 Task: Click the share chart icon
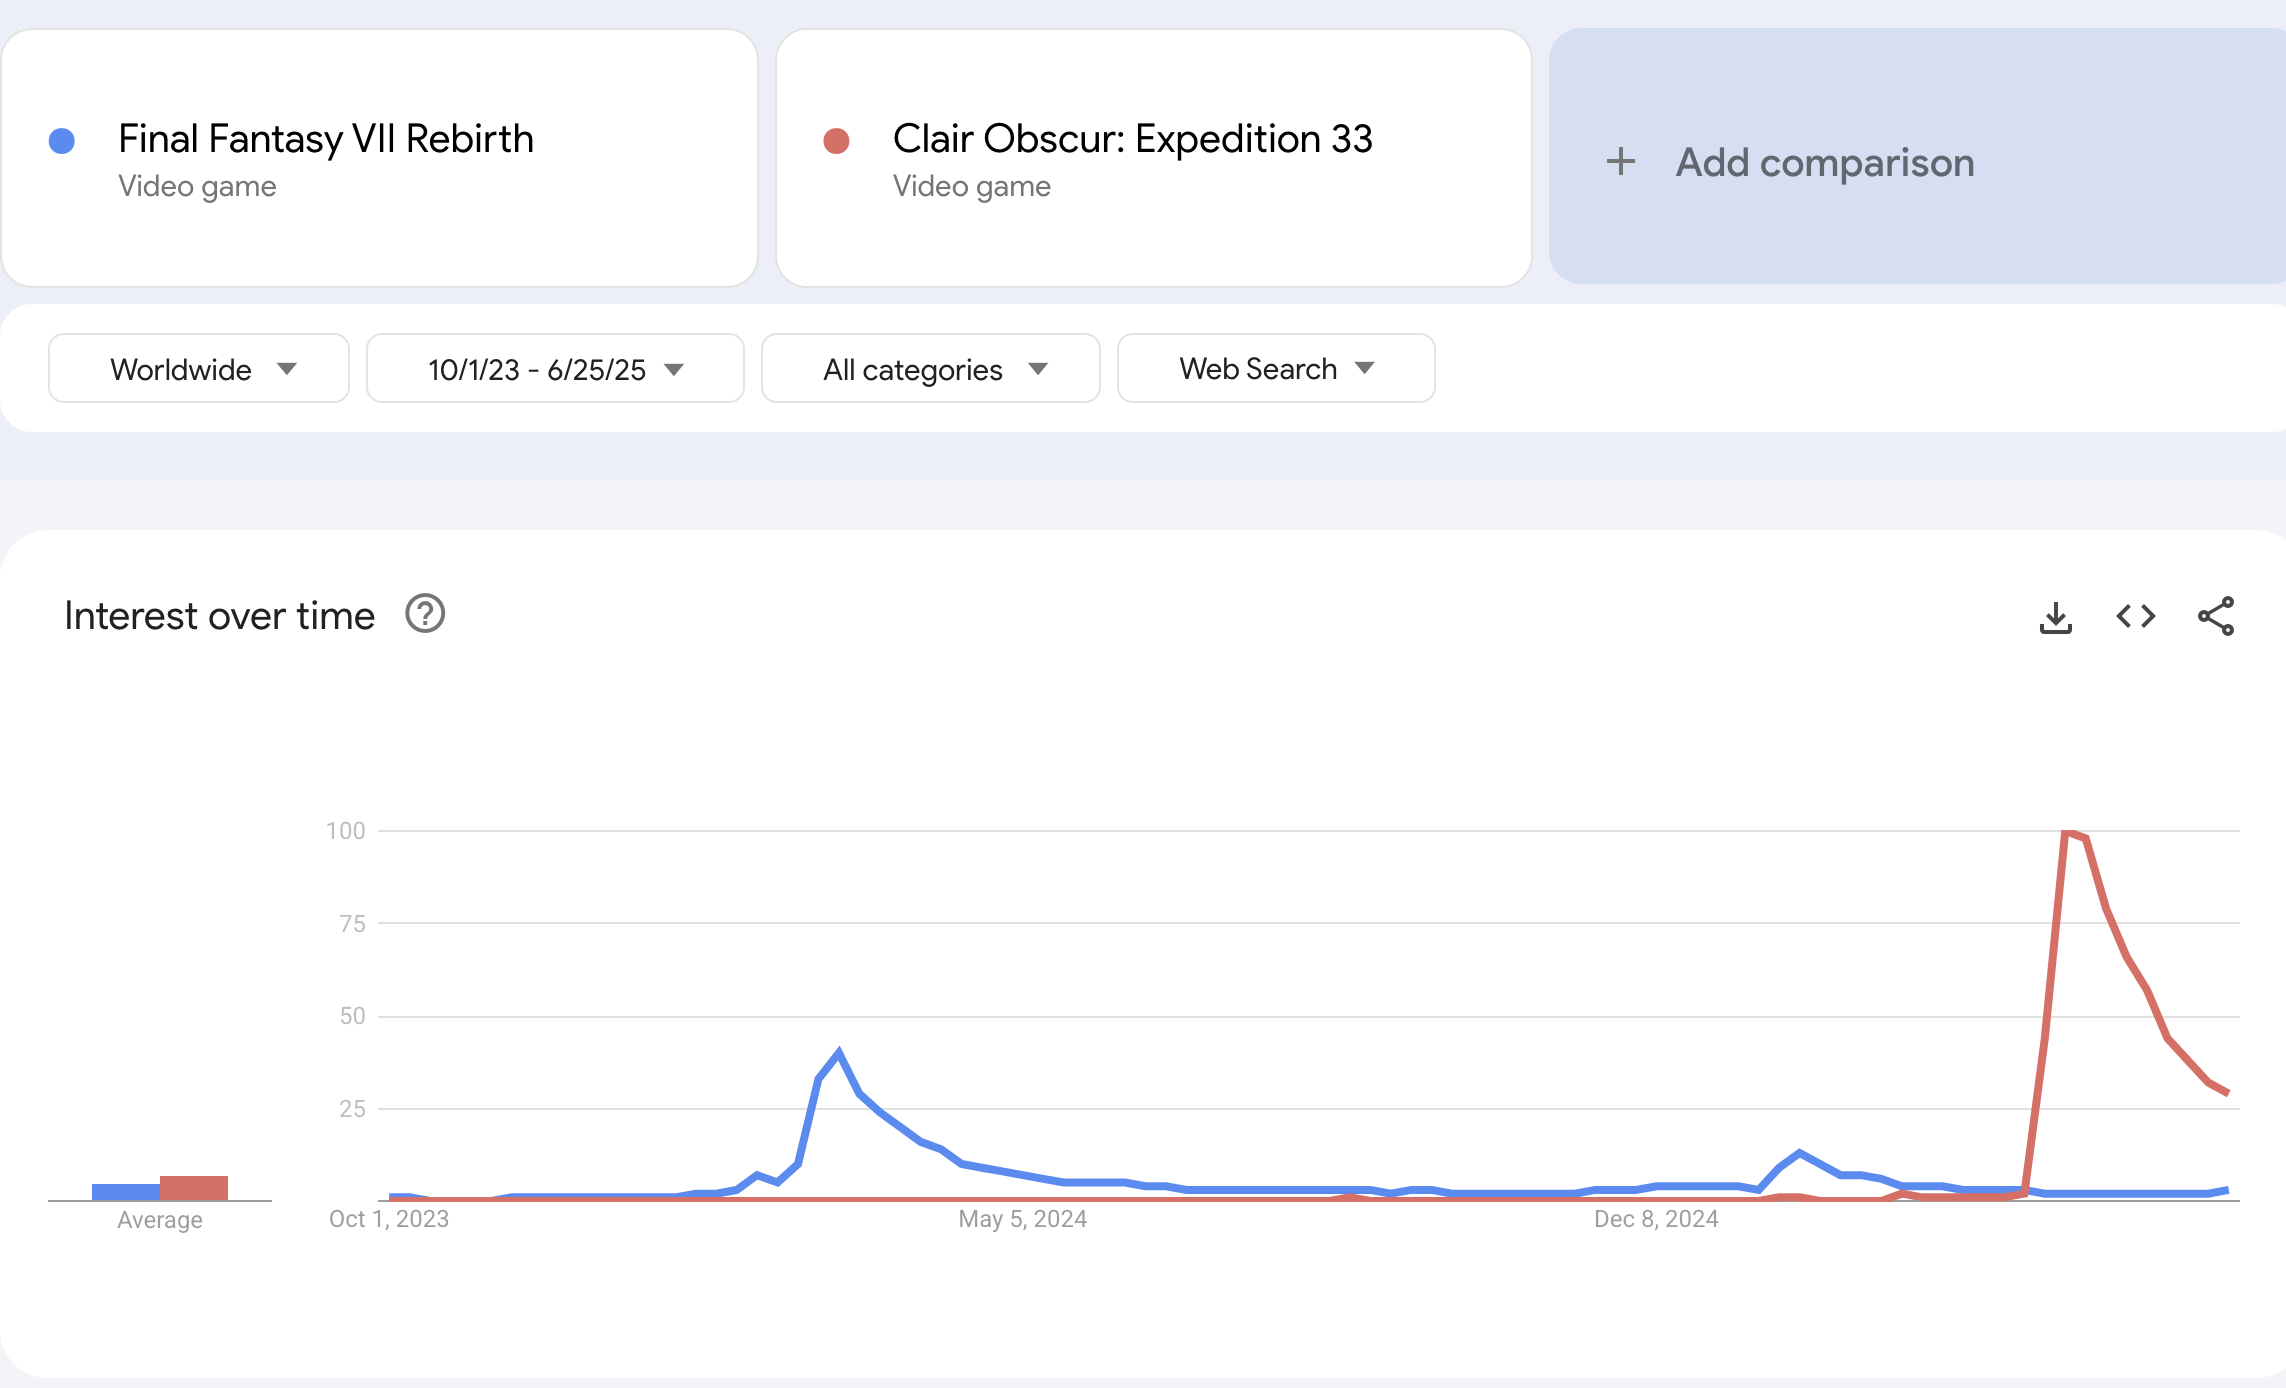tap(2215, 616)
